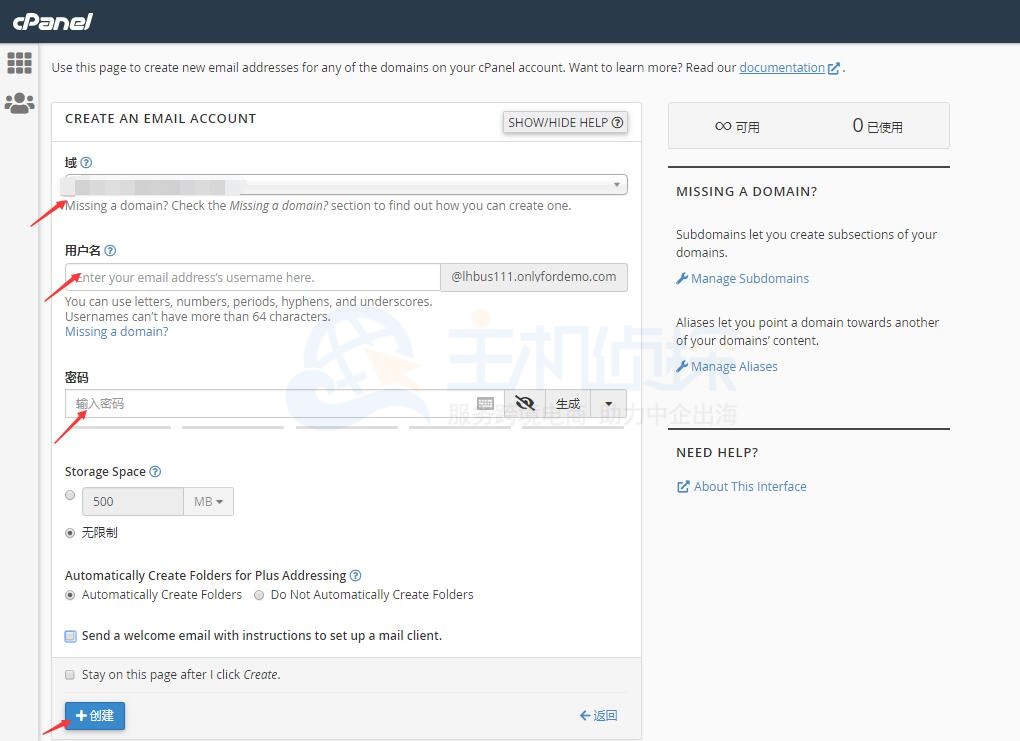This screenshot has width=1020, height=741.
Task: Click the help icon next to 用户名
Action: 110,250
